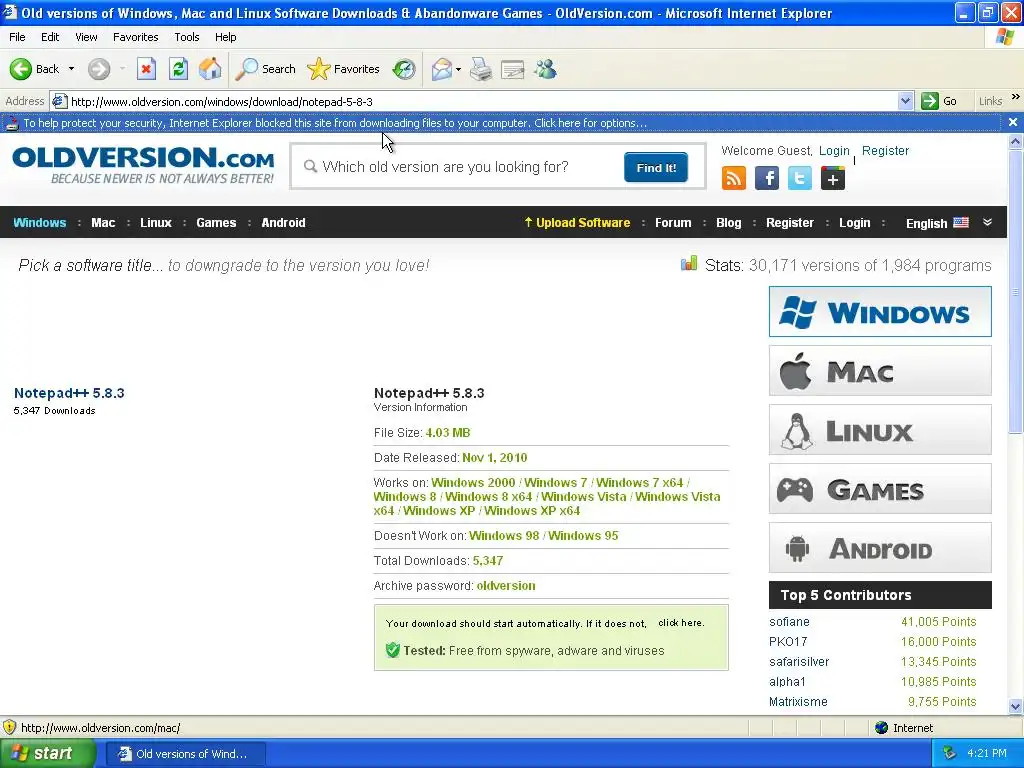Click the Notepad++ 5.8.3 title link
Image resolution: width=1024 pixels, height=768 pixels.
tap(69, 393)
